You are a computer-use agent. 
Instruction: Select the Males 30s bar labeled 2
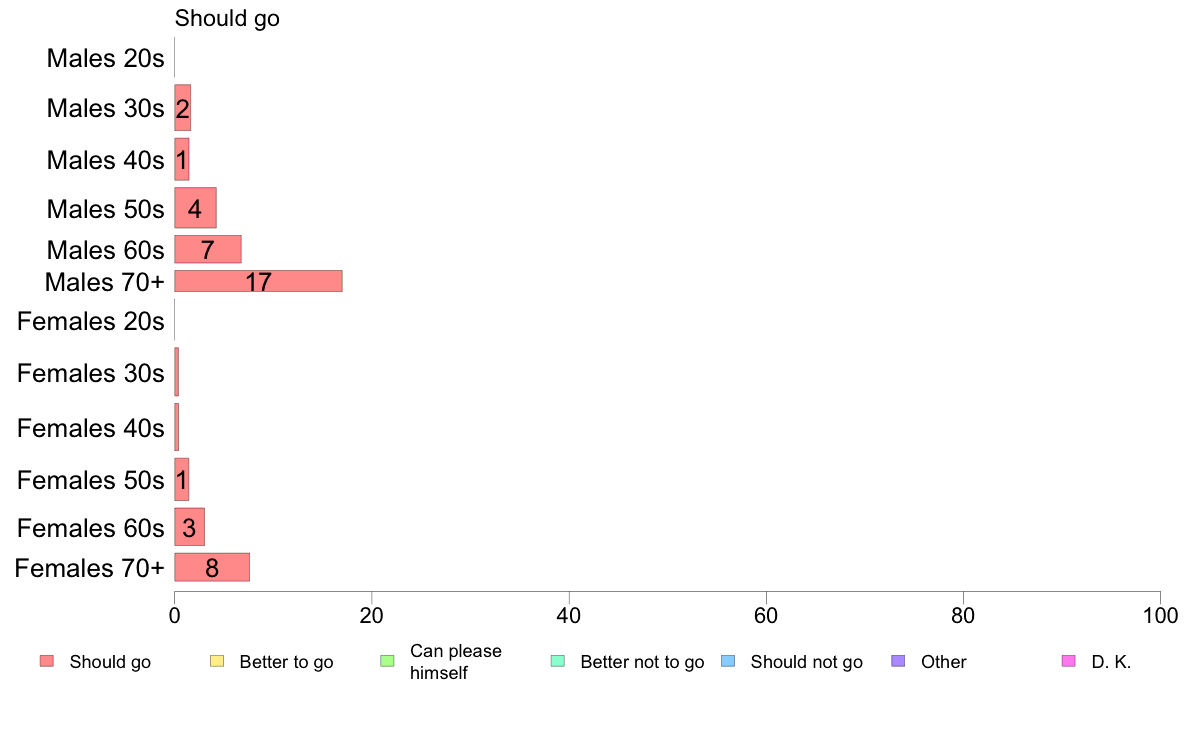[x=183, y=108]
